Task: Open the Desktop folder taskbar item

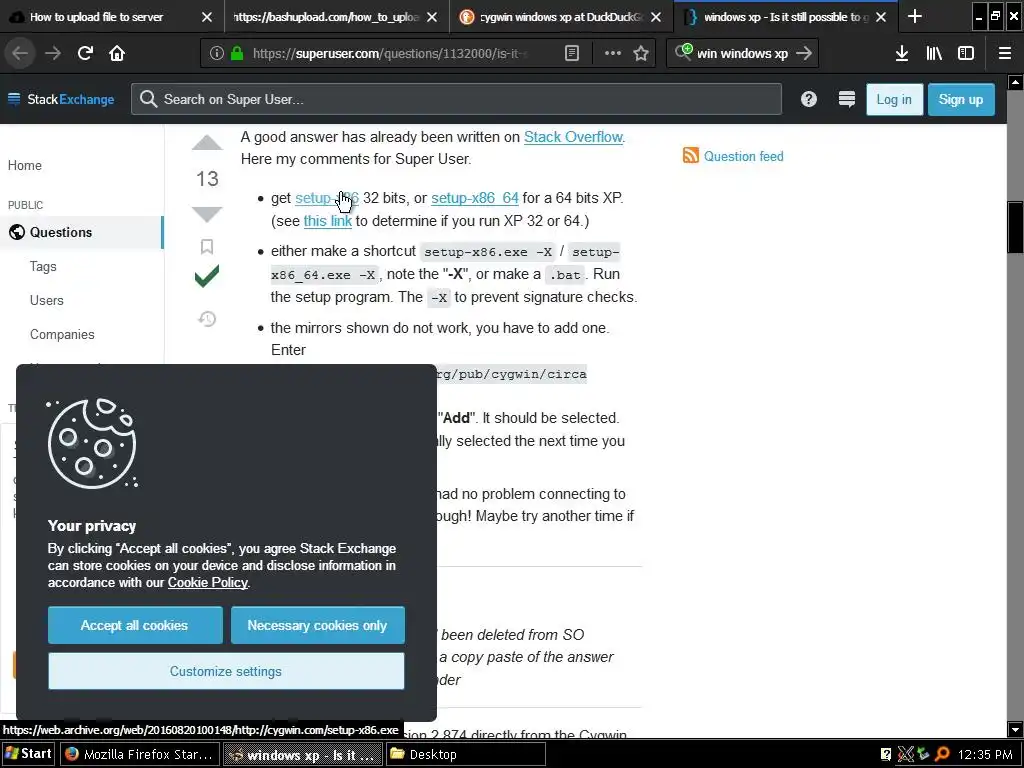Action: coord(466,754)
